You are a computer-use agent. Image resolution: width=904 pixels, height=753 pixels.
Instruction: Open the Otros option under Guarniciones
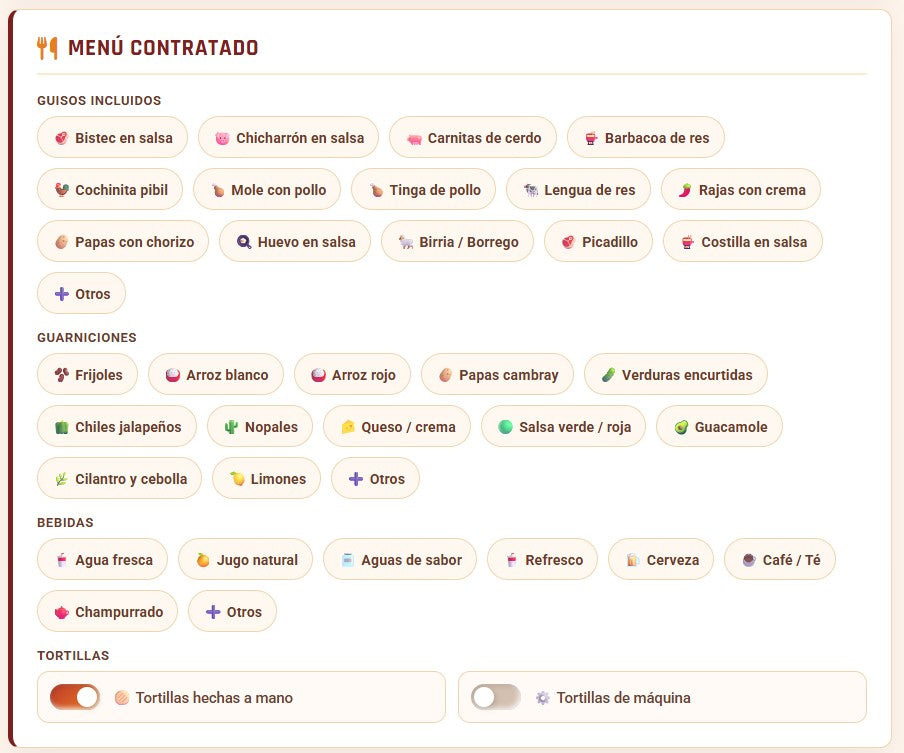(x=375, y=479)
